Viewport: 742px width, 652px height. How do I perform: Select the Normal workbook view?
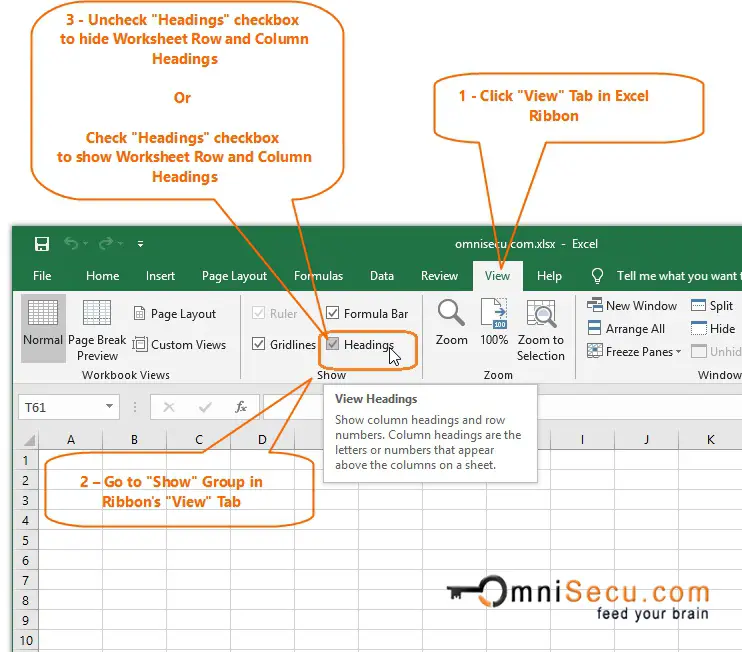coord(43,328)
